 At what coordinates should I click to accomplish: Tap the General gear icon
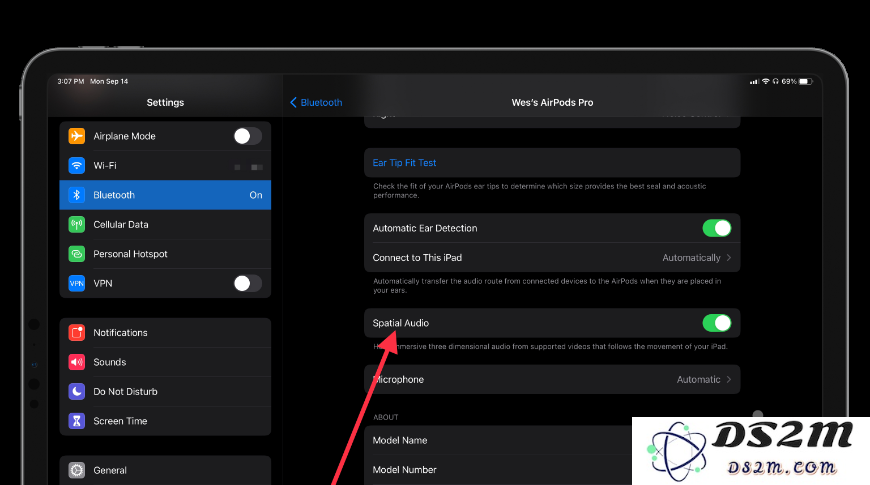pos(77,470)
